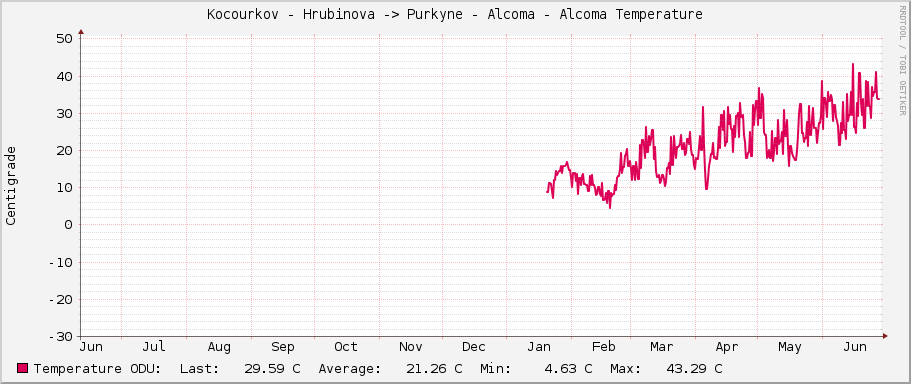This screenshot has height=384, width=911.
Task: Click the 'Apr' x-axis label
Action: click(x=727, y=347)
